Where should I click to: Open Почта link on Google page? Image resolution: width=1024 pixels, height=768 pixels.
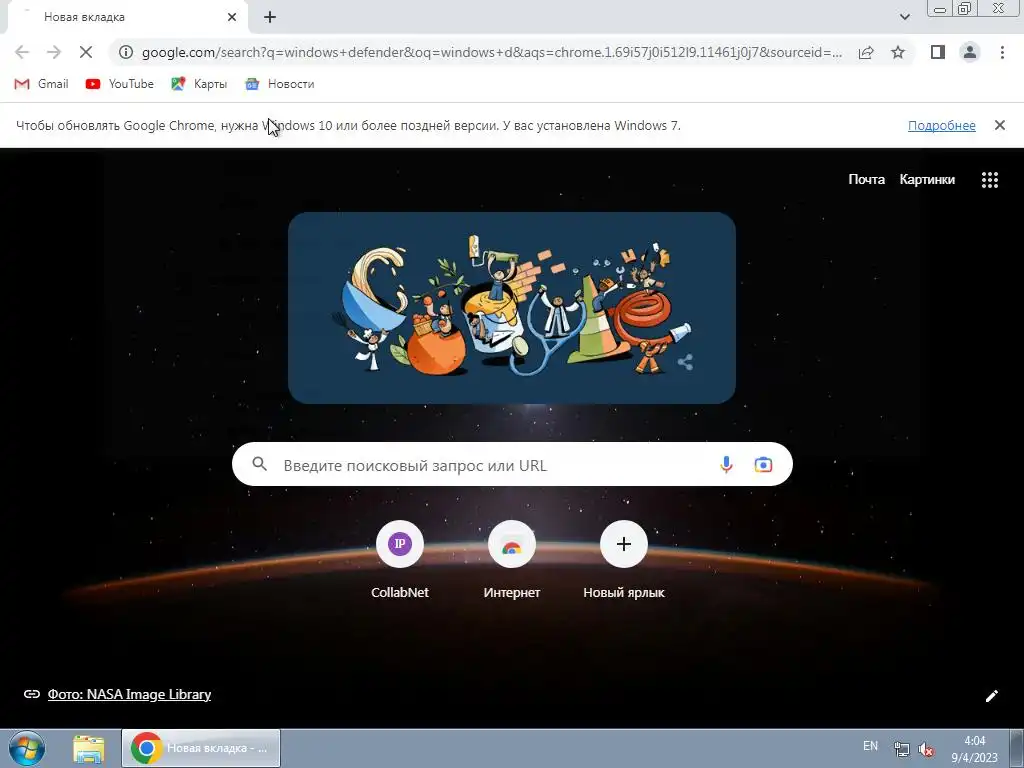(866, 179)
